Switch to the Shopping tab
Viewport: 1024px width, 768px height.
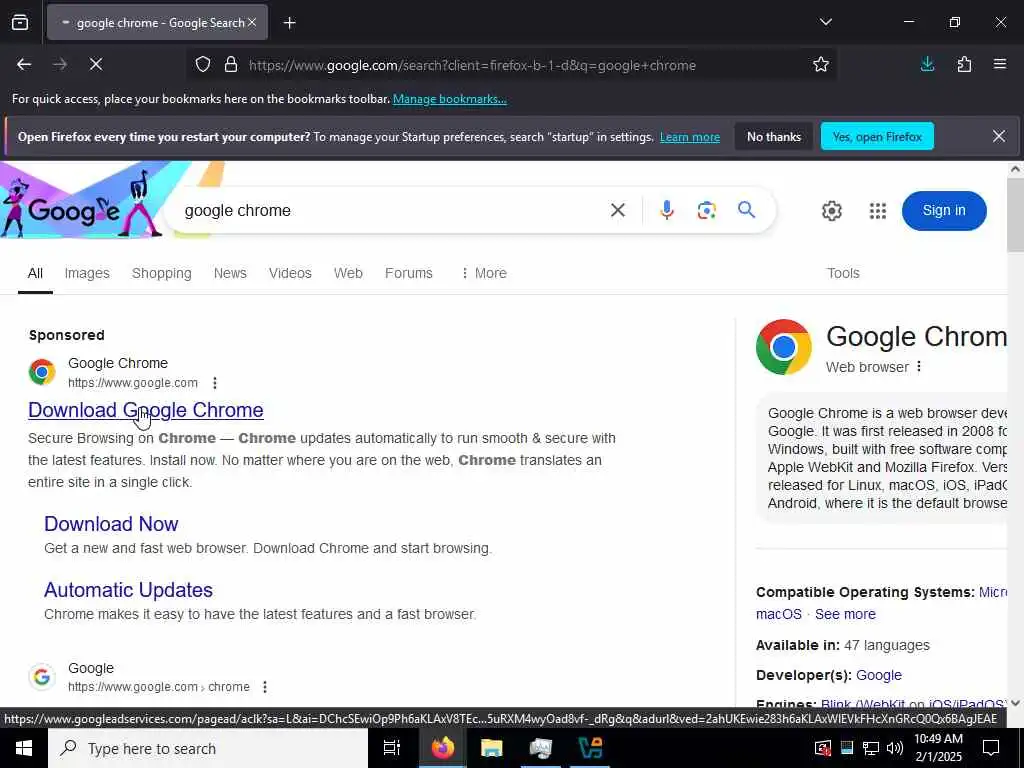(161, 274)
